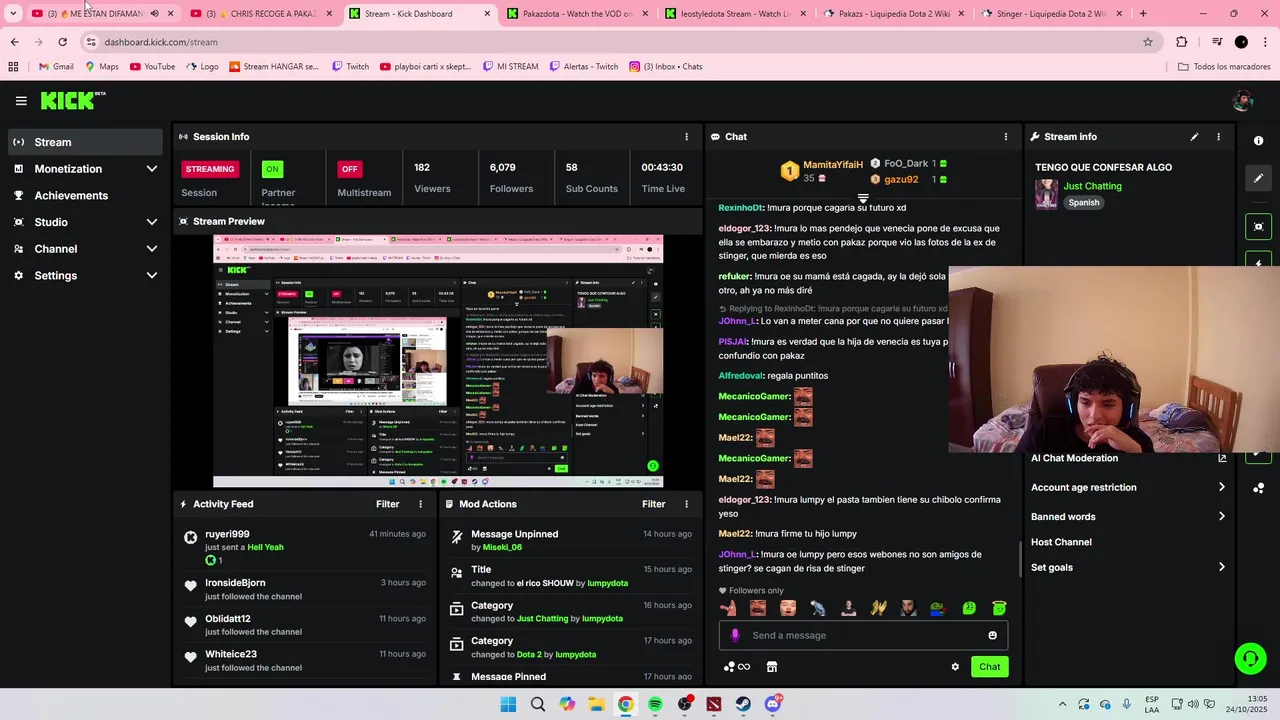
Task: Insert the praying hands emote
Action: pos(878,608)
